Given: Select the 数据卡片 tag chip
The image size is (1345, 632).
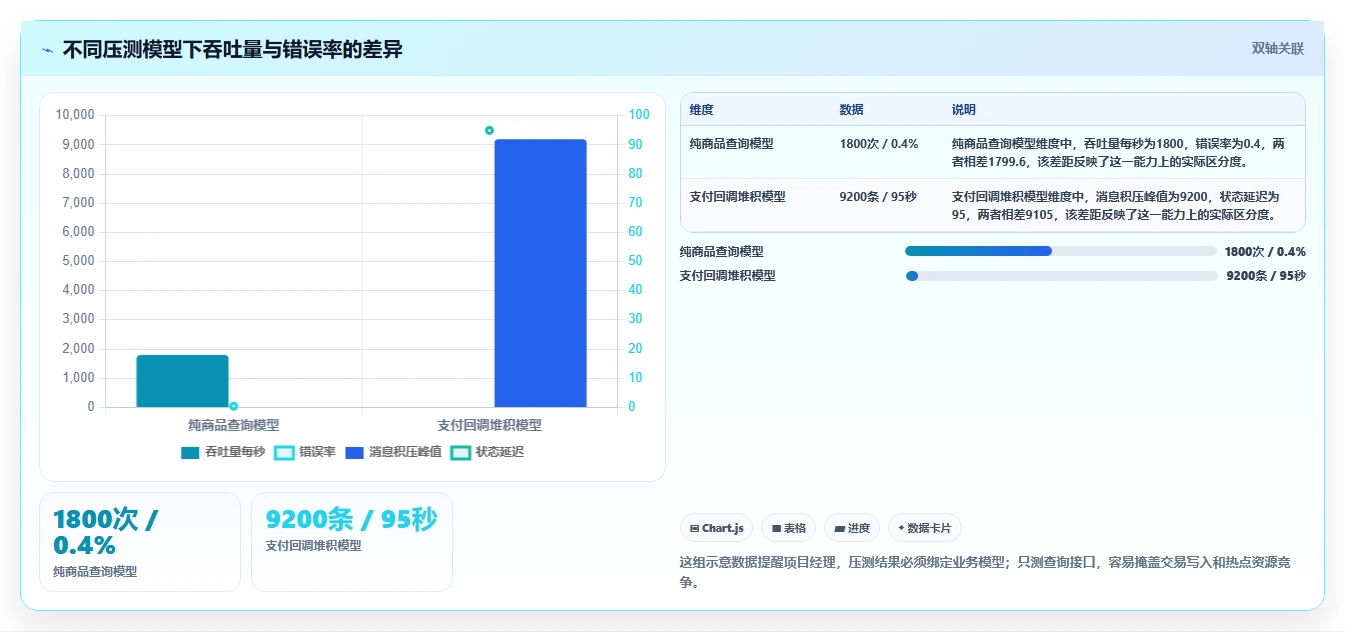Looking at the screenshot, I should 925,528.
